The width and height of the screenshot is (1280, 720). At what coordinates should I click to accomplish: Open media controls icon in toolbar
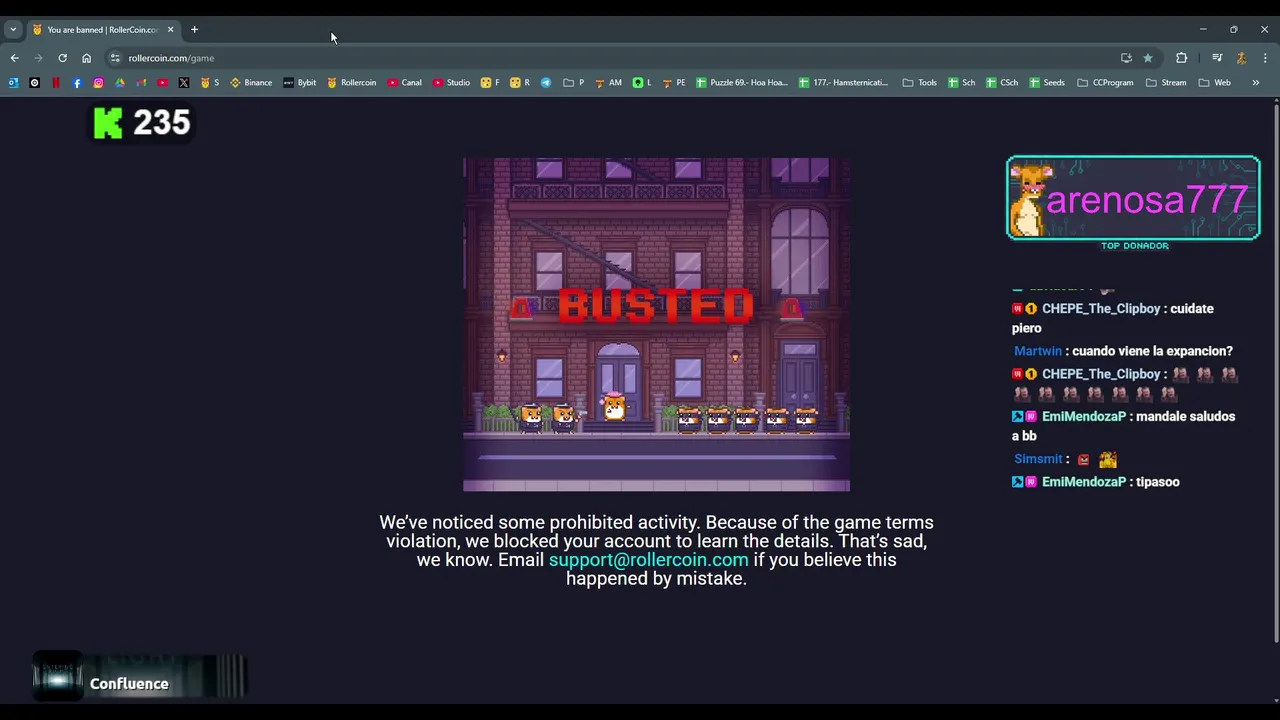(x=1217, y=58)
